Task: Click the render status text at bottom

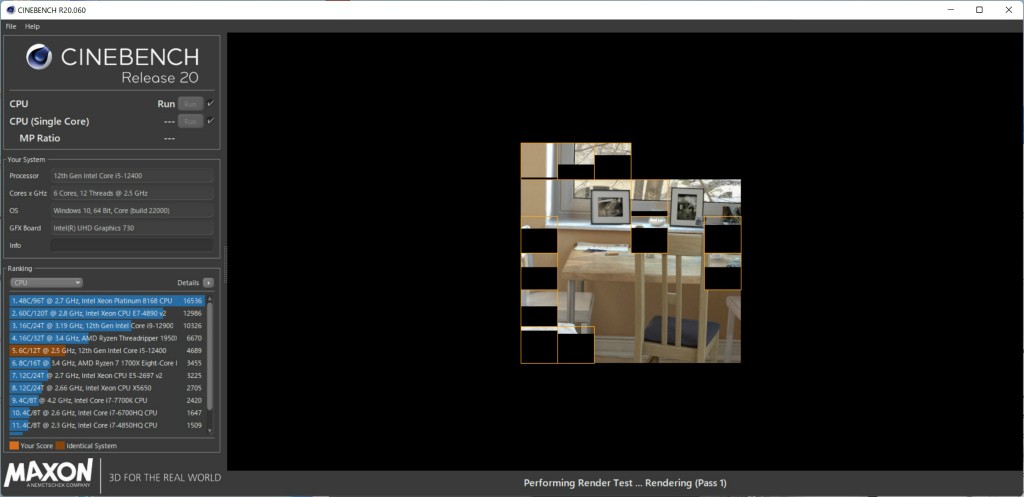Action: (625, 483)
